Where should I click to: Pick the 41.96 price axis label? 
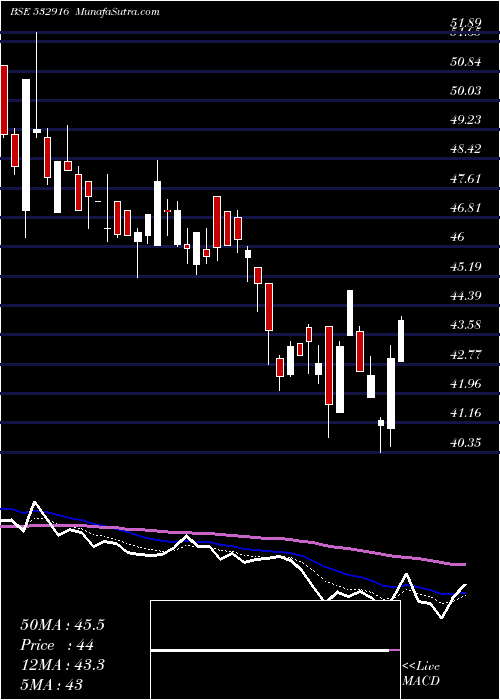(466, 384)
